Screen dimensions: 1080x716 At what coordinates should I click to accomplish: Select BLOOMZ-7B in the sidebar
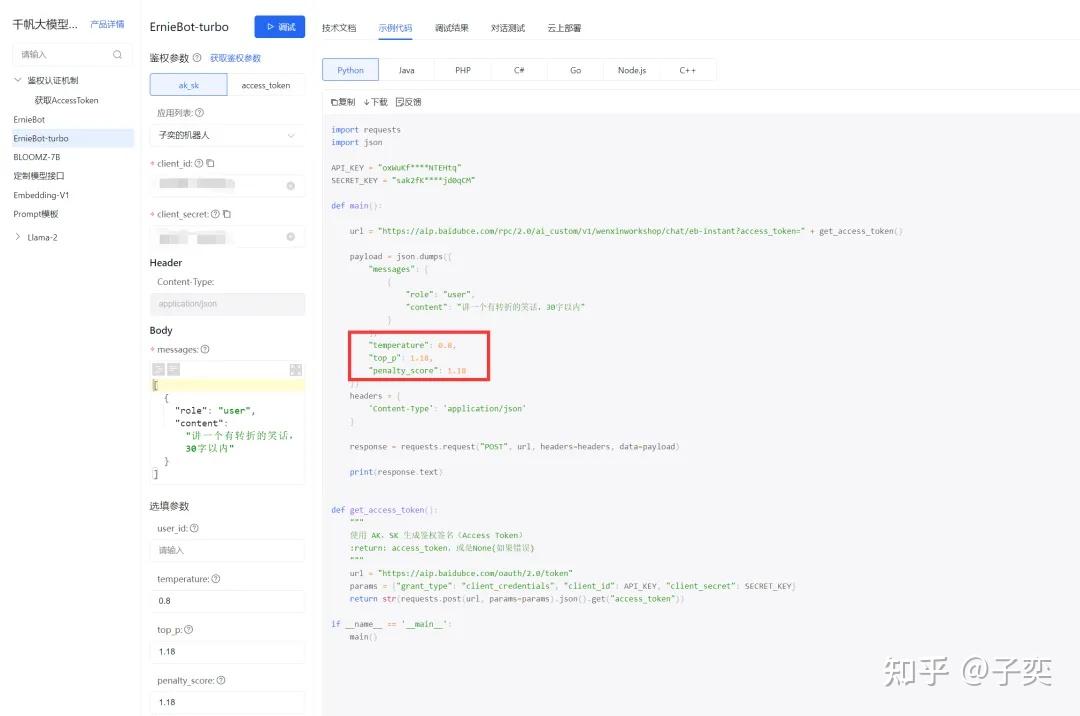click(37, 157)
